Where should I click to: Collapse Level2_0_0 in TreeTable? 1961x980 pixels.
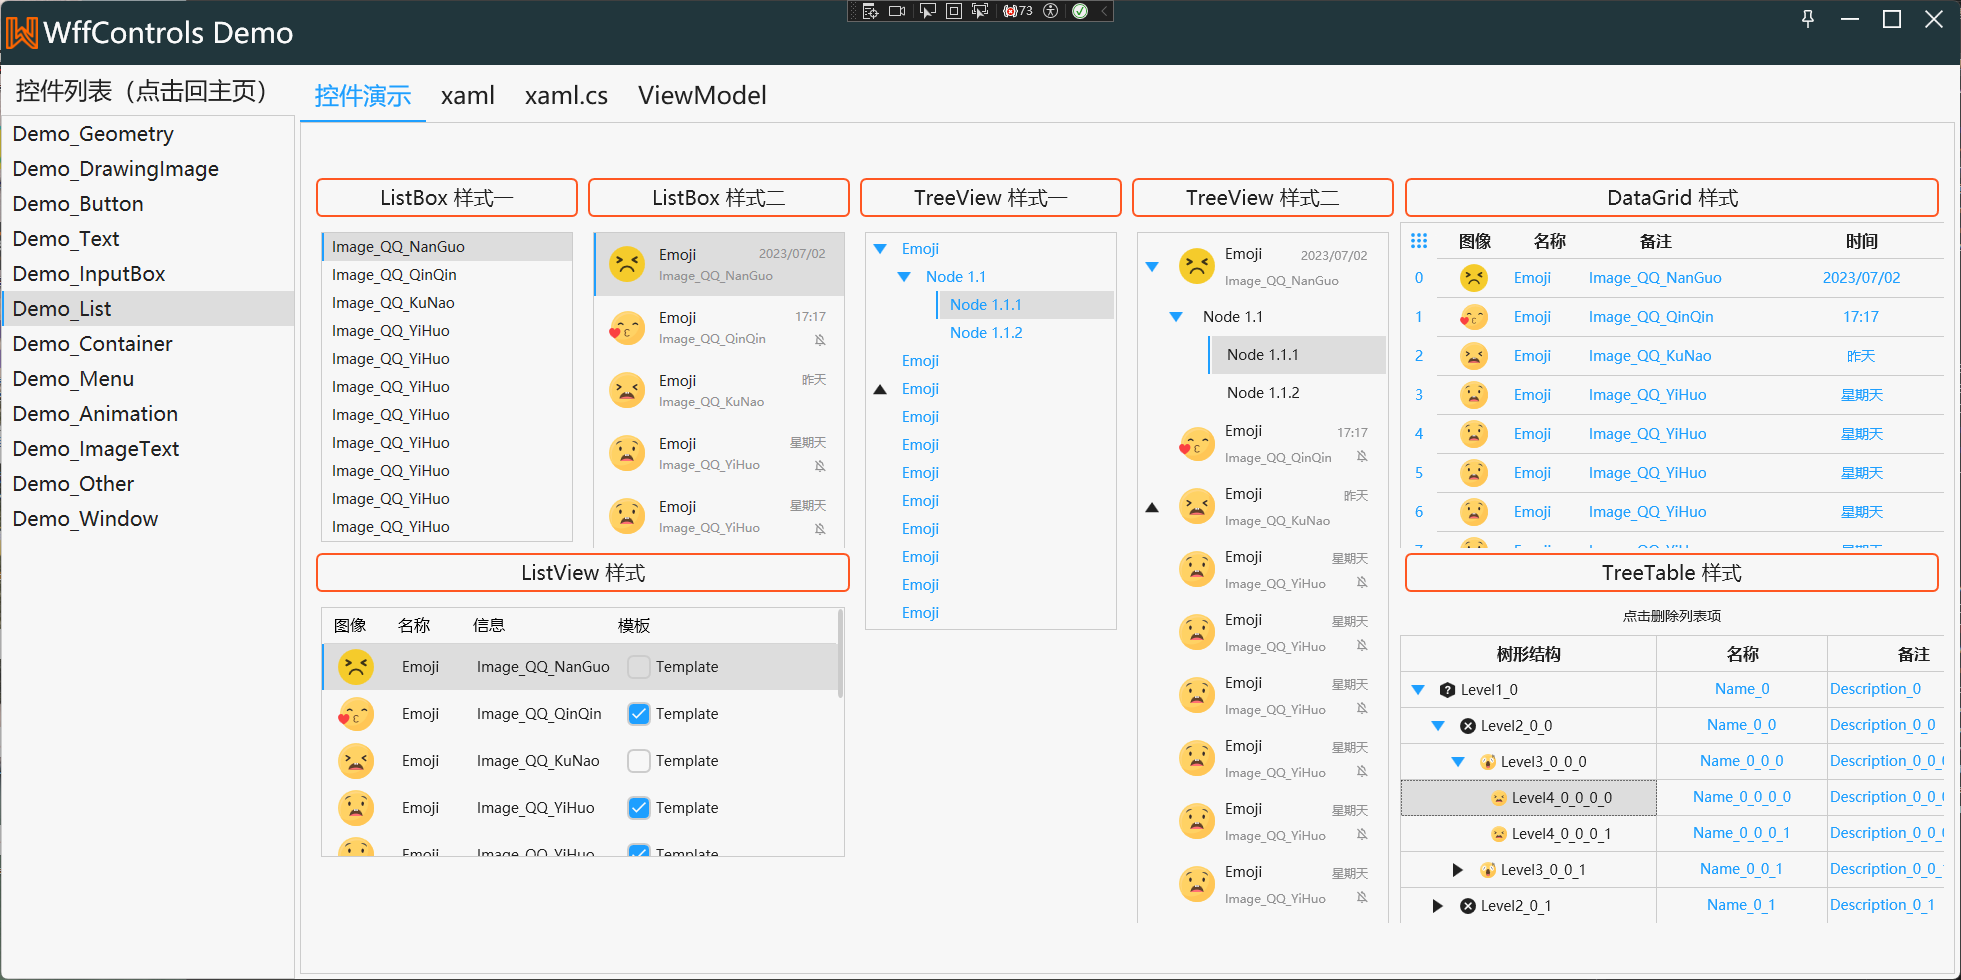tap(1438, 726)
